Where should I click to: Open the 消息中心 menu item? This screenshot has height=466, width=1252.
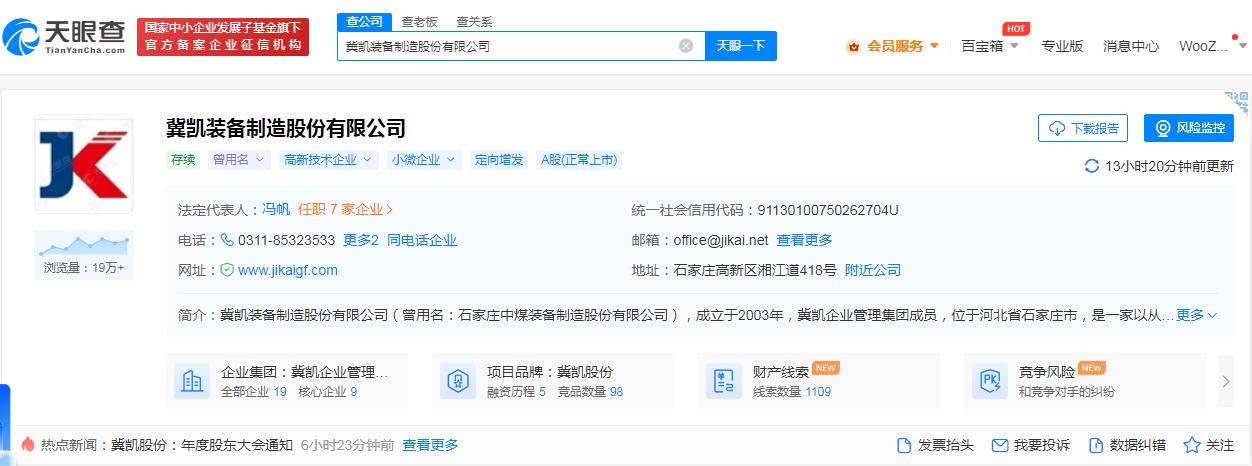[x=1131, y=46]
